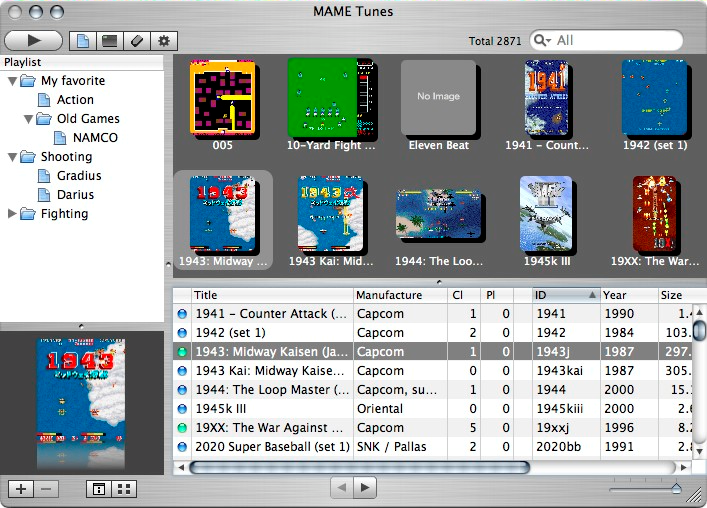Click status dot for 1945k III row

[x=182, y=409]
